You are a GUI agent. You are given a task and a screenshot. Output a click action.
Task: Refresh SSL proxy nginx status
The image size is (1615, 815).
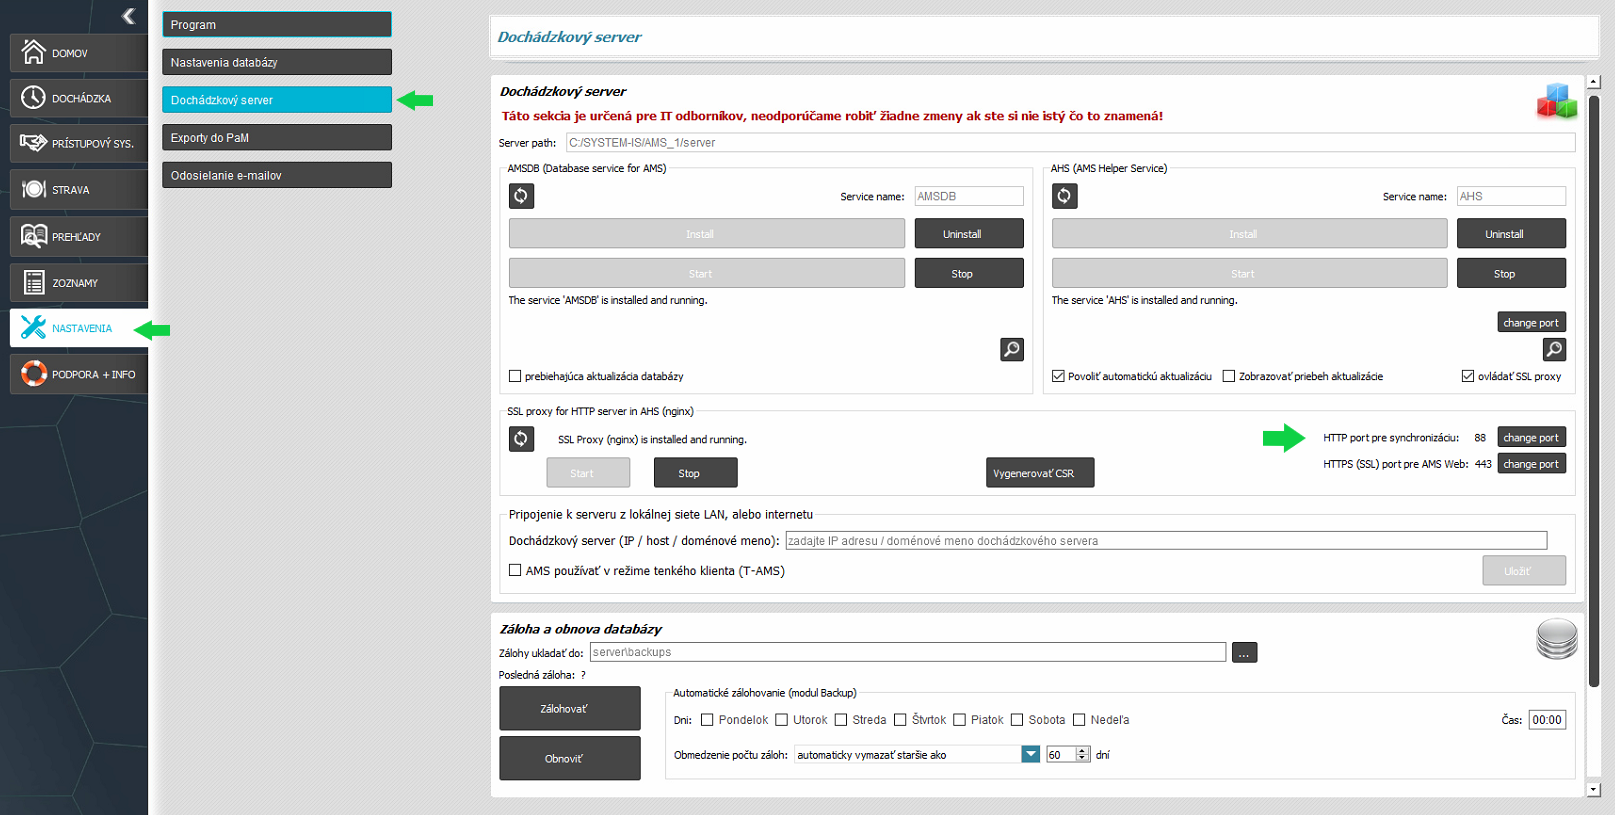[x=521, y=439]
